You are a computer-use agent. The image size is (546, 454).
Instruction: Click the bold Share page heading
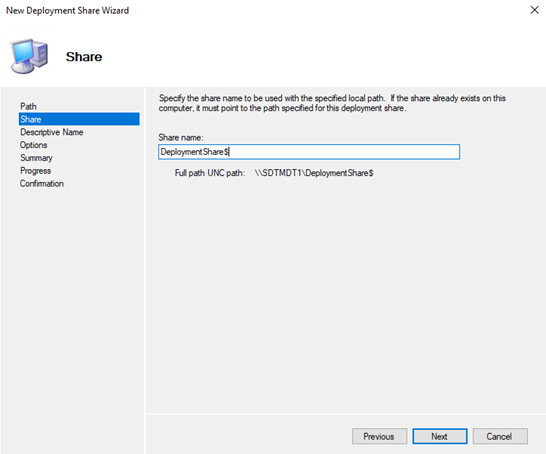tap(84, 57)
